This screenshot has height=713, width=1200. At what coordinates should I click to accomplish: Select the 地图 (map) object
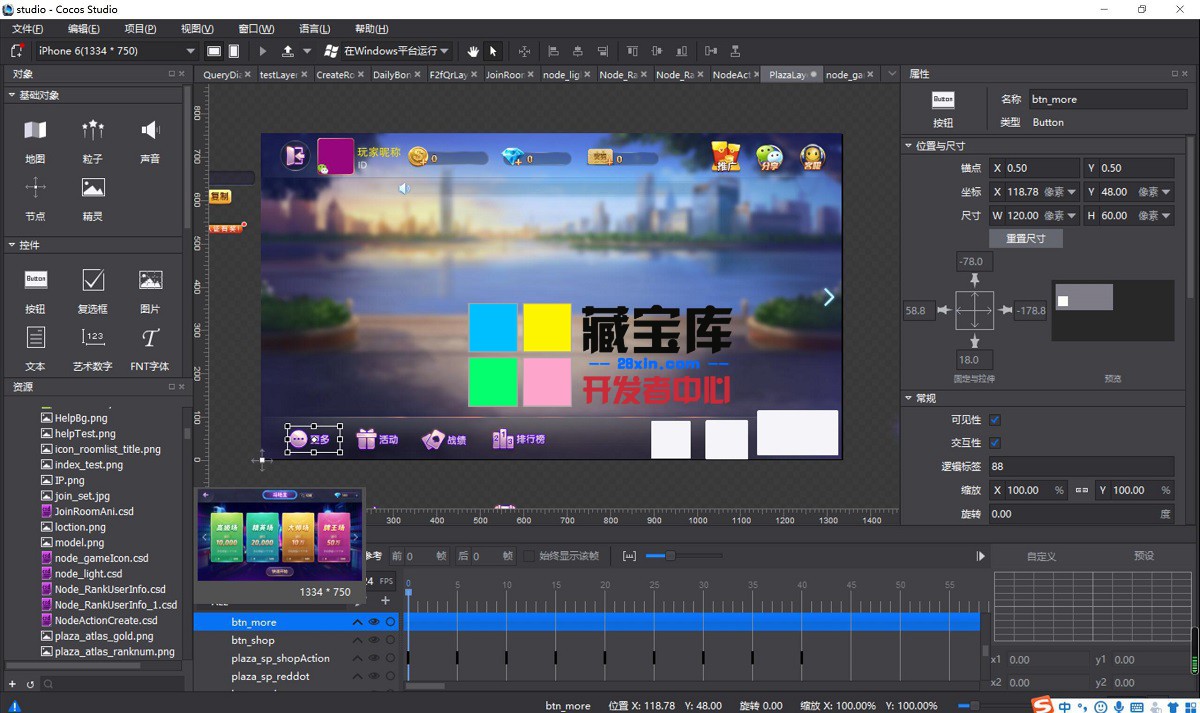(35, 140)
